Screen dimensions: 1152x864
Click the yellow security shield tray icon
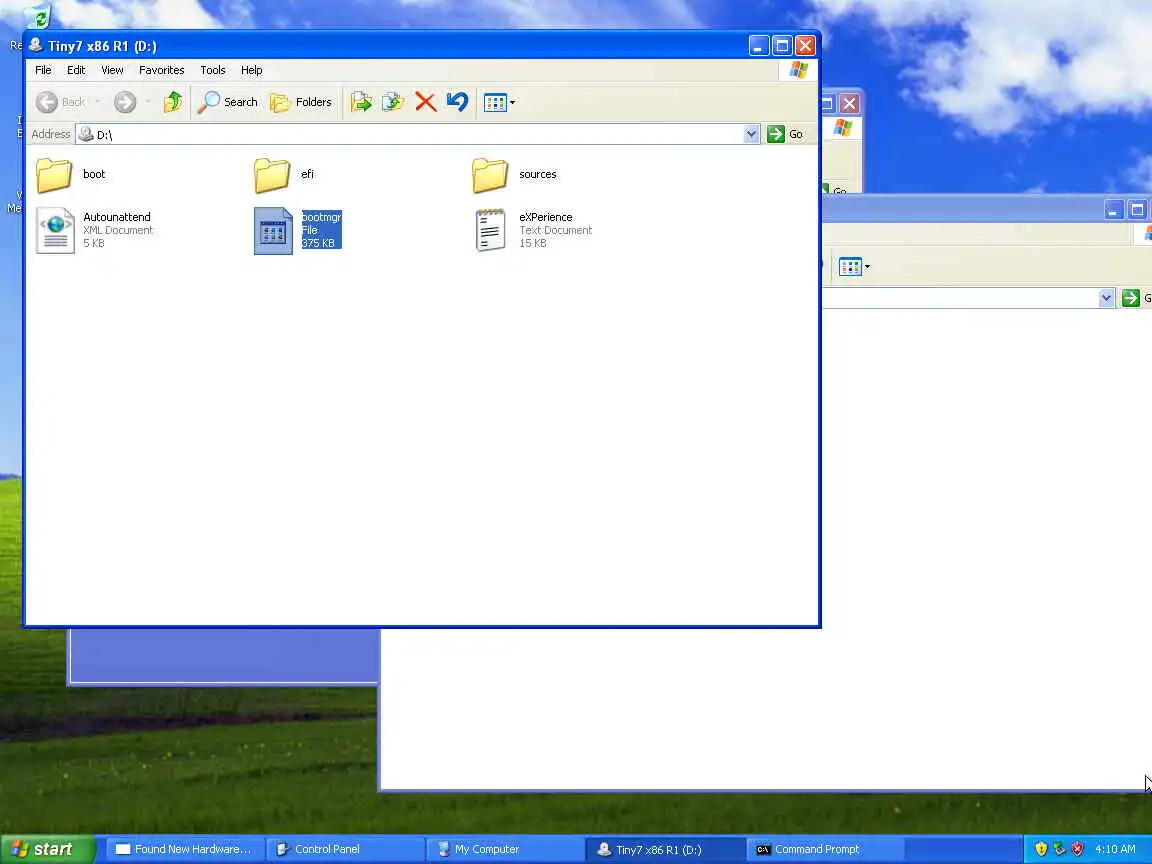pos(1040,849)
